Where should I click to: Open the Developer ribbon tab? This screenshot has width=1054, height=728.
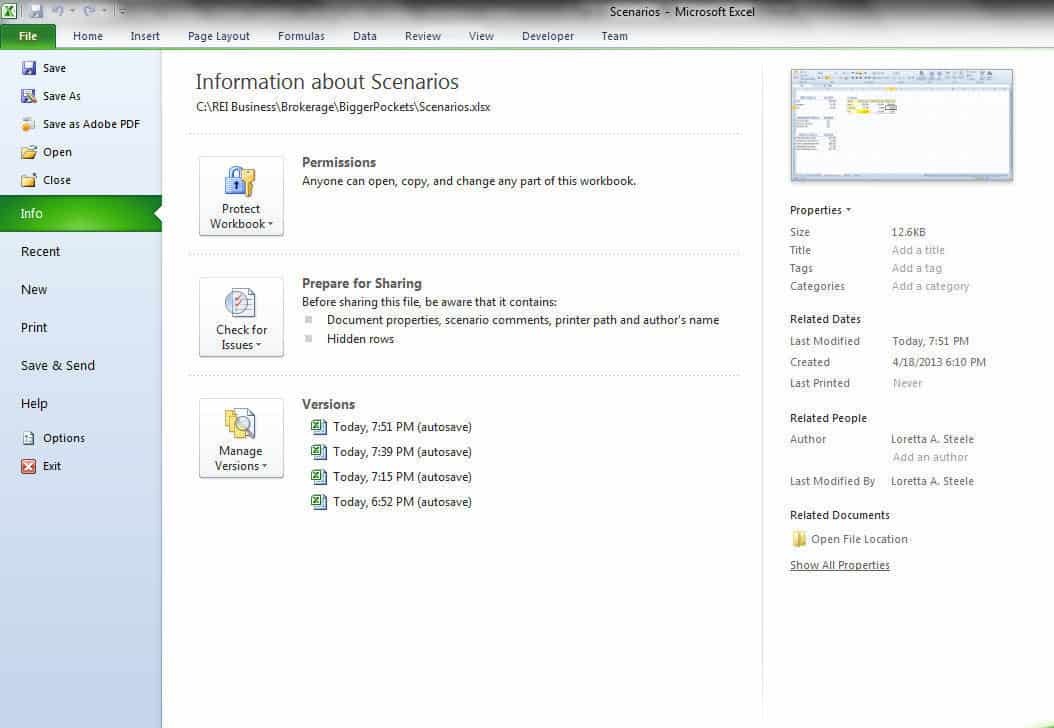pos(548,36)
